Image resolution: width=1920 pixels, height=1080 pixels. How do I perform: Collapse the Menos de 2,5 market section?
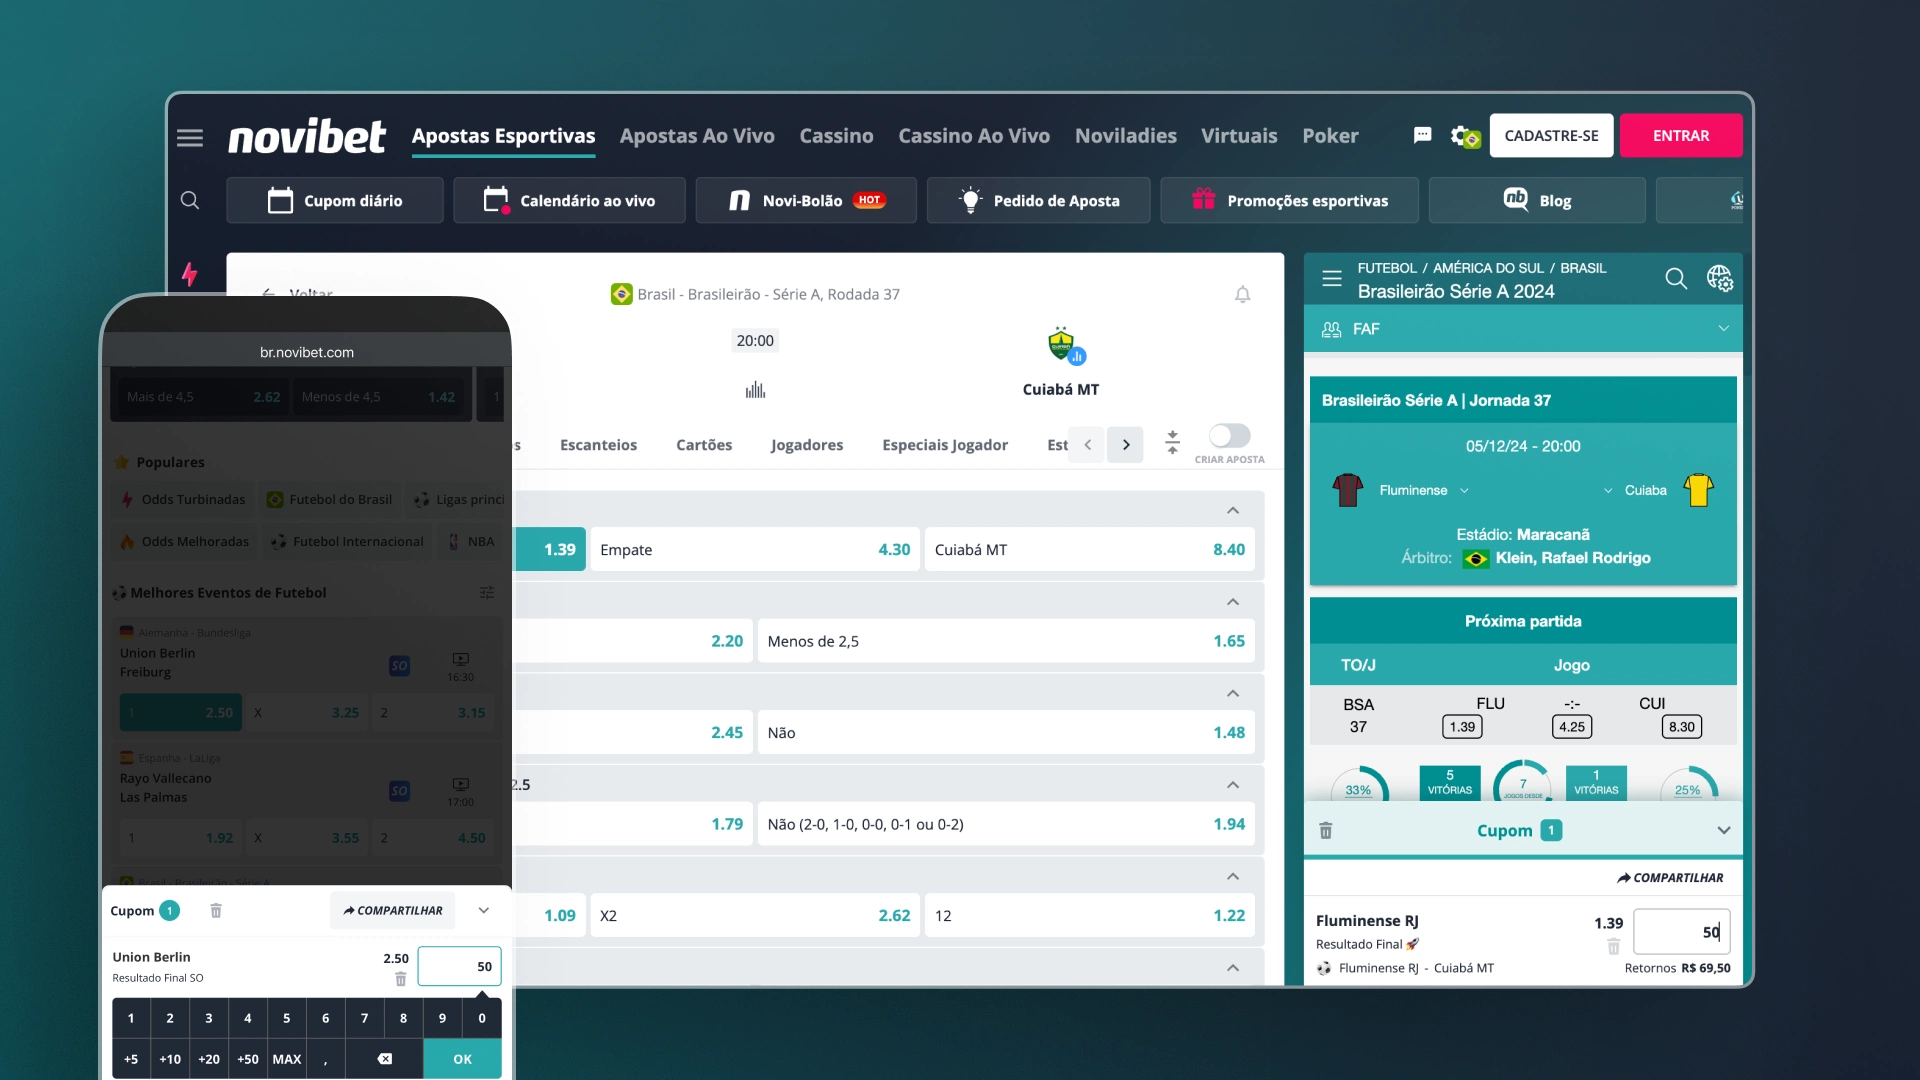pos(1233,602)
